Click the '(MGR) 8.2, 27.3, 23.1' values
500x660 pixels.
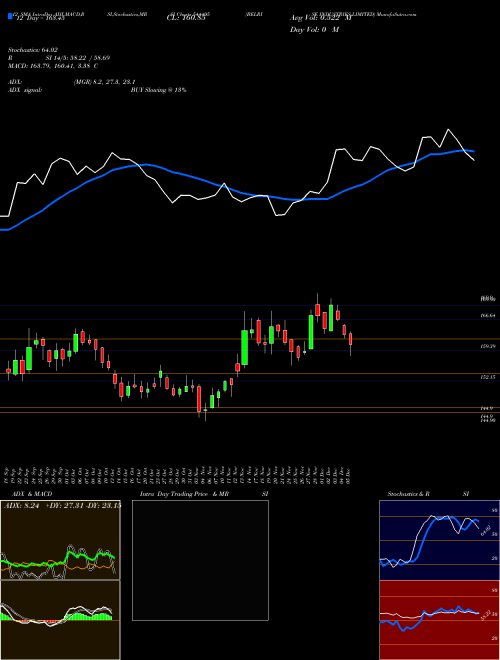click(x=105, y=82)
